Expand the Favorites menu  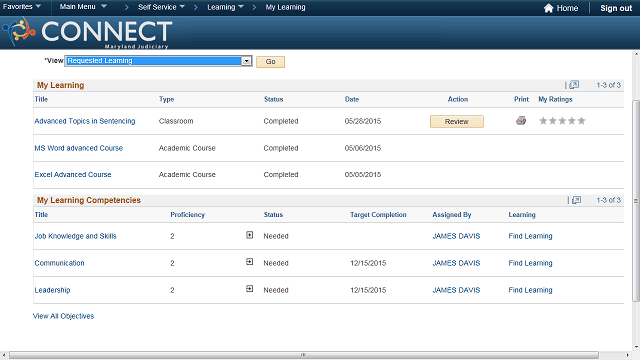(x=22, y=7)
